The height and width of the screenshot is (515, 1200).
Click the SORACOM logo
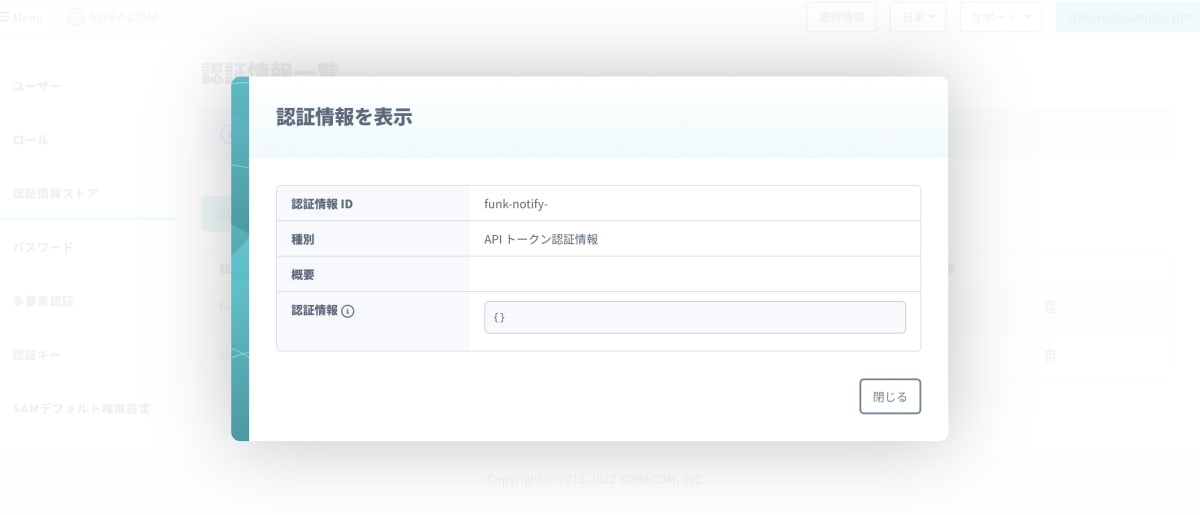pyautogui.click(x=112, y=18)
